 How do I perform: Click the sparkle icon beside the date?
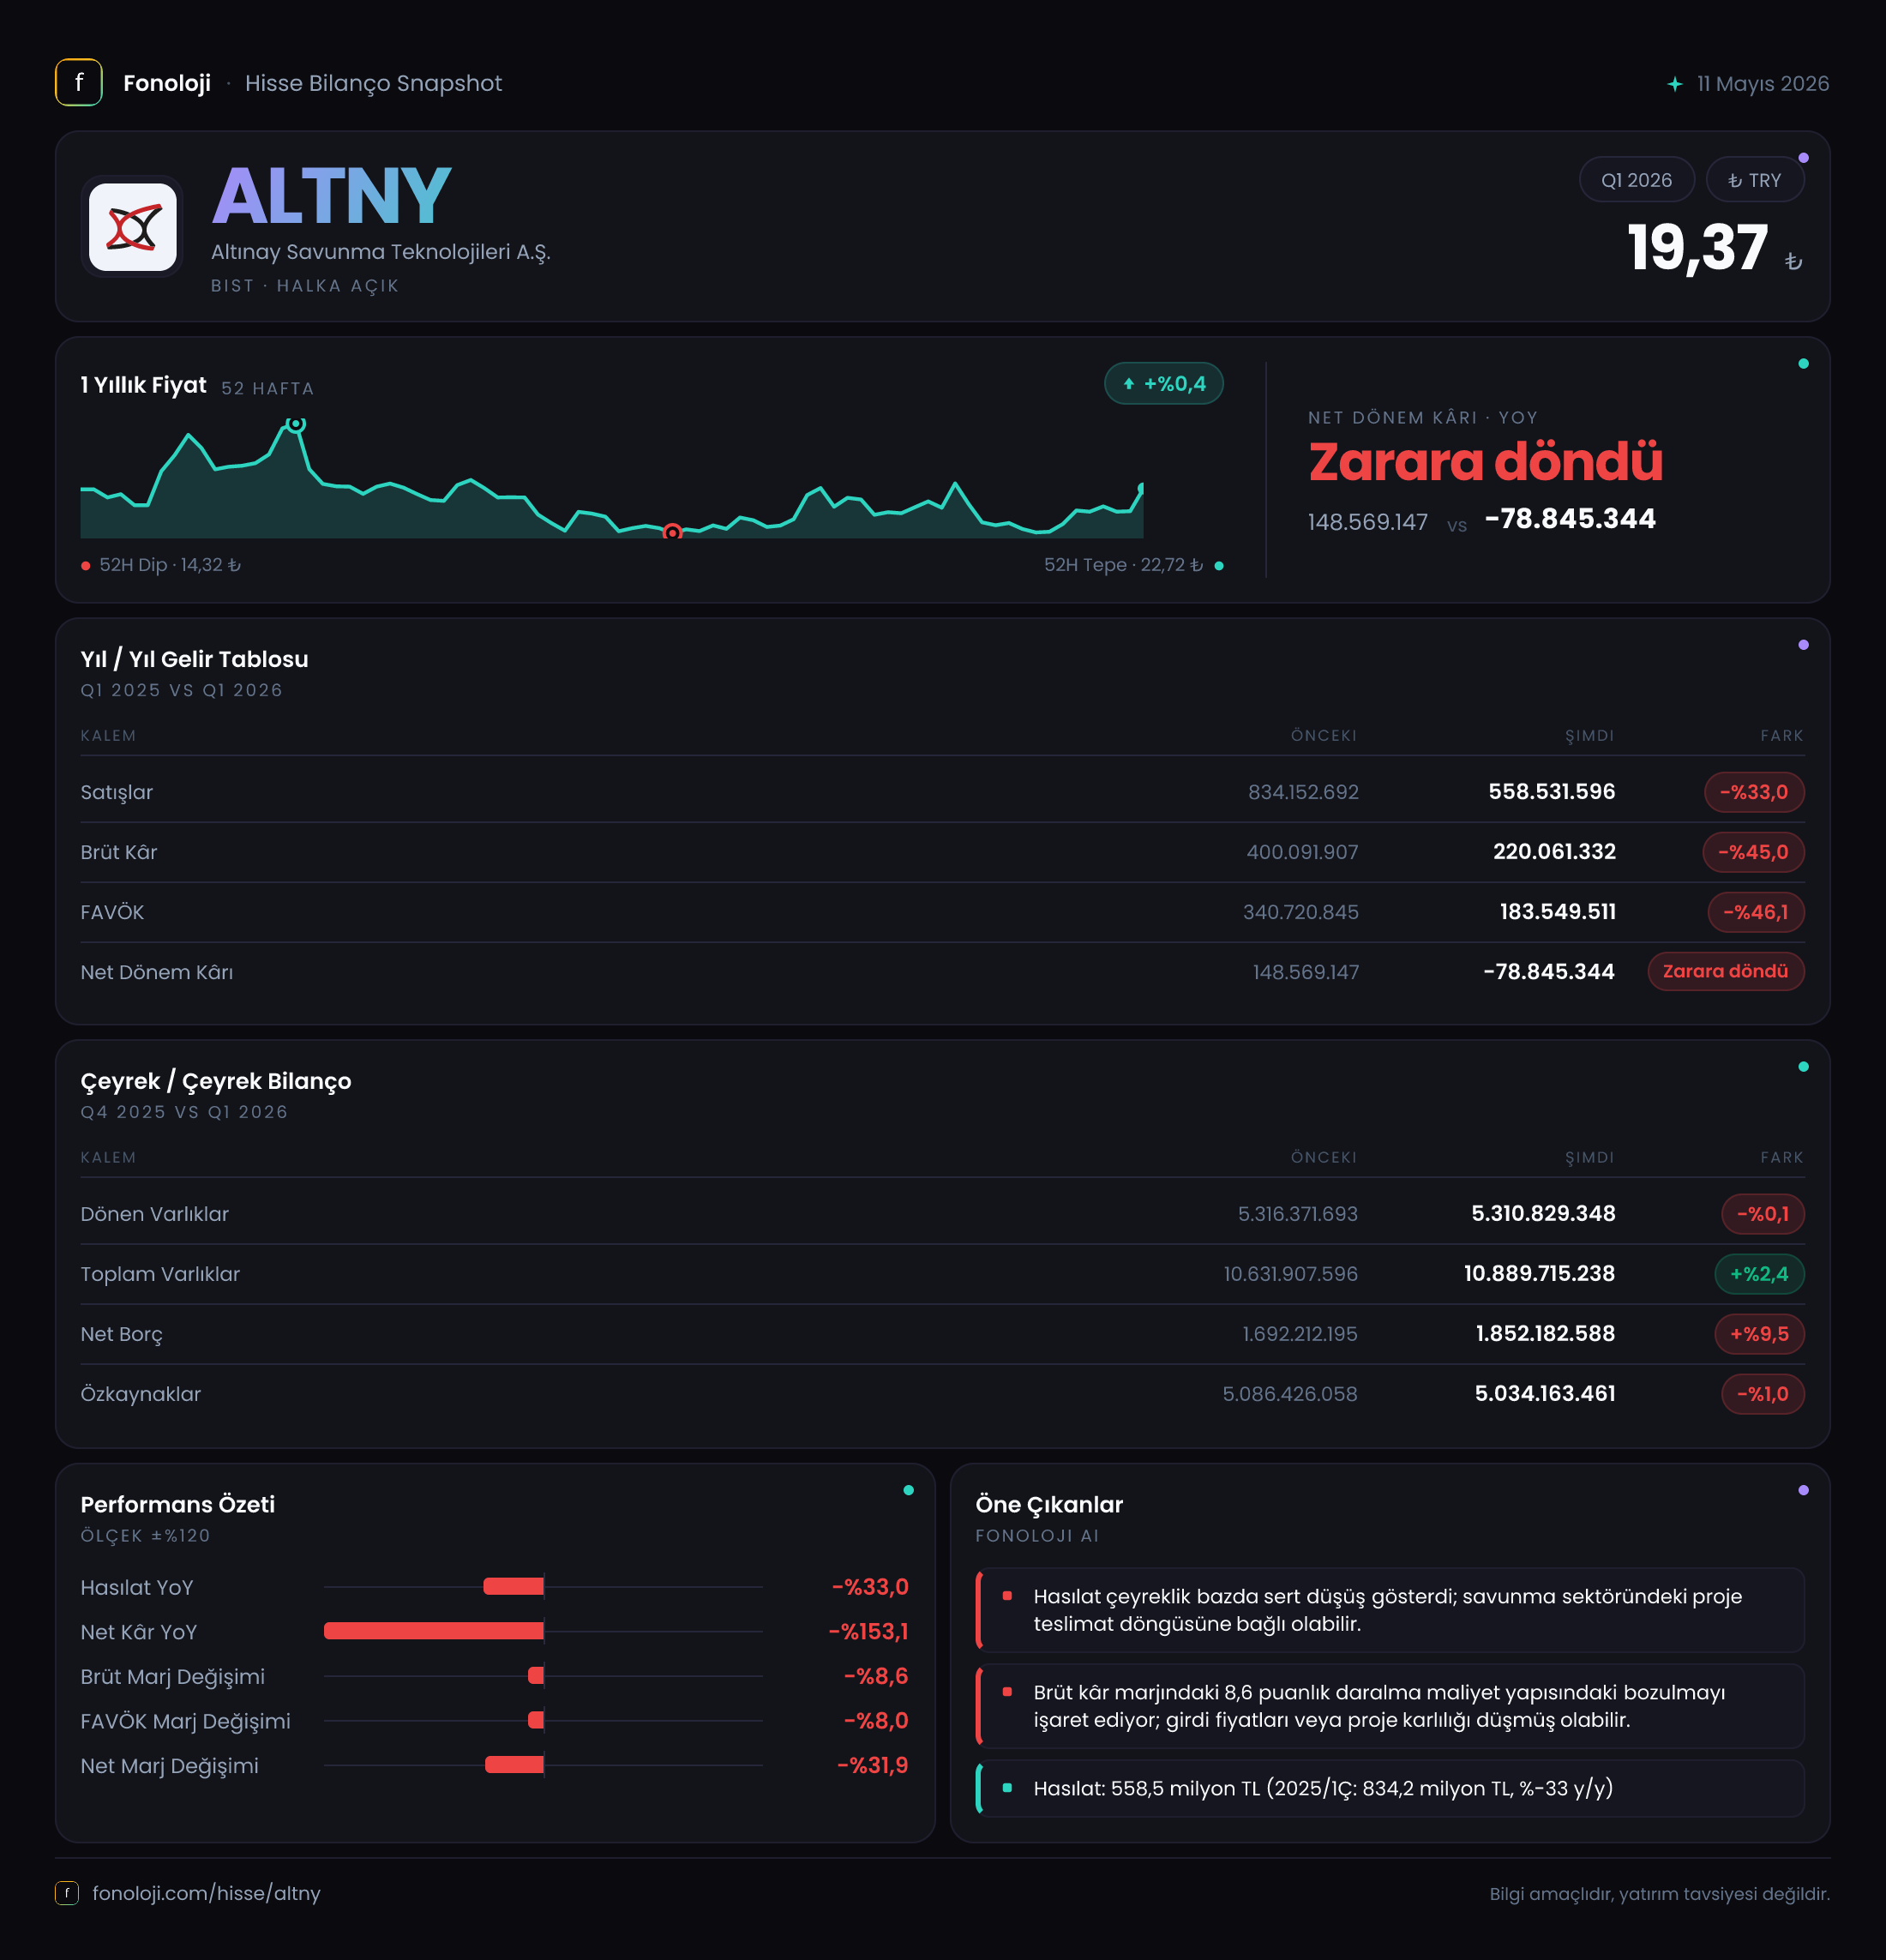1675,84
